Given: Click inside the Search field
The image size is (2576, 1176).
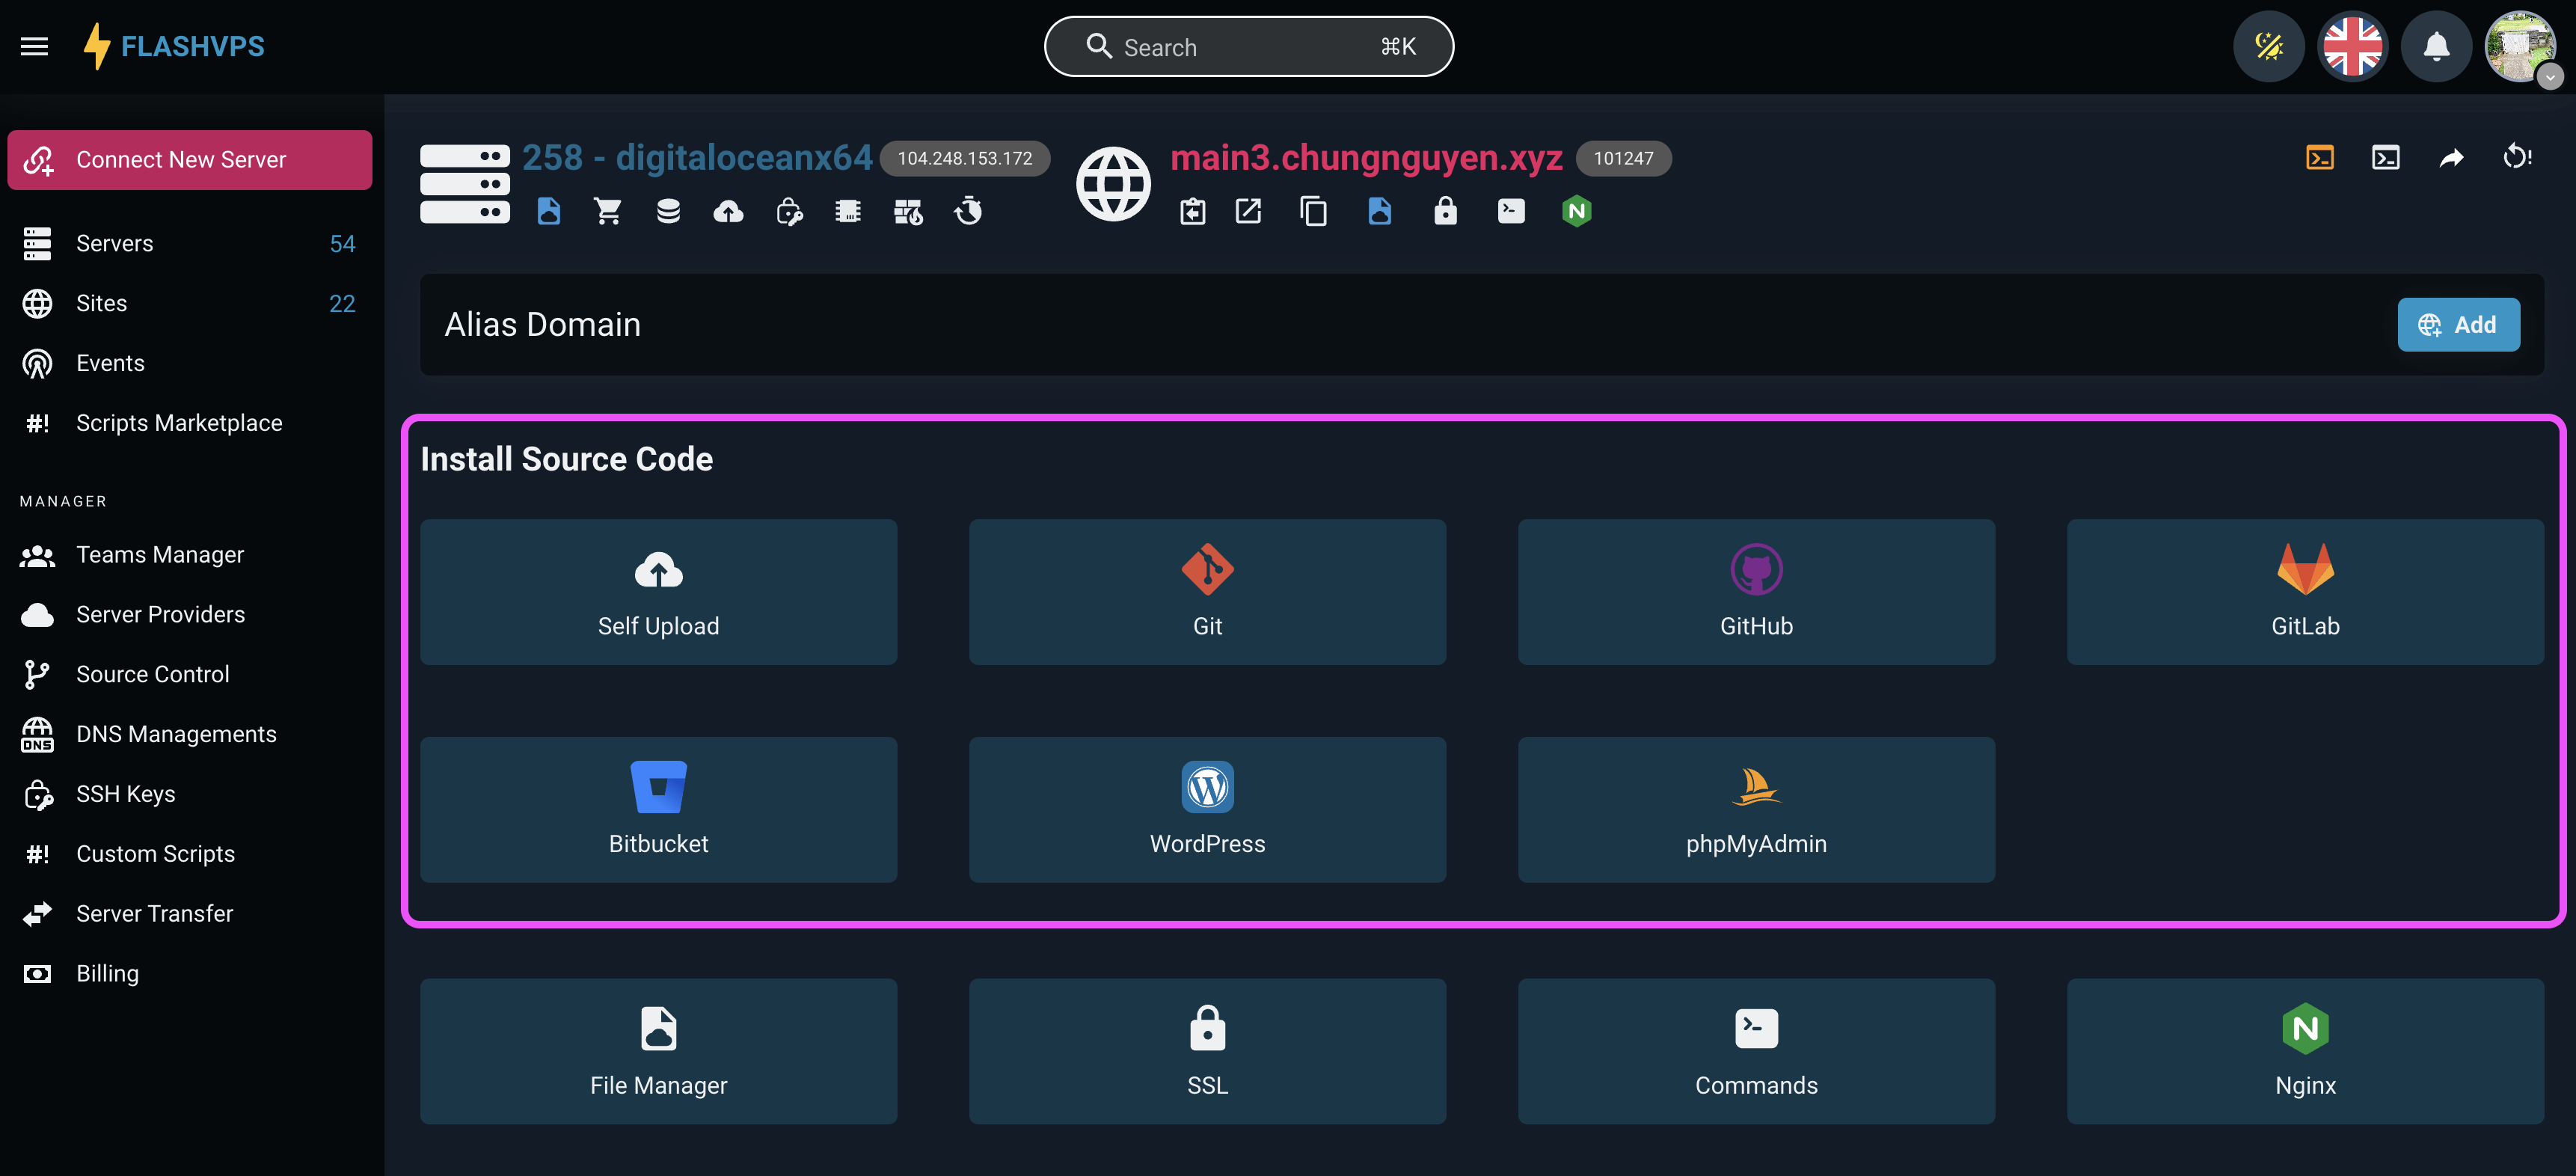Looking at the screenshot, I should [1248, 46].
